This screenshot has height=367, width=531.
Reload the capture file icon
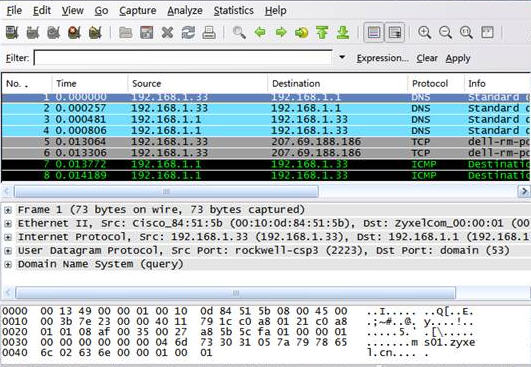pos(188,33)
